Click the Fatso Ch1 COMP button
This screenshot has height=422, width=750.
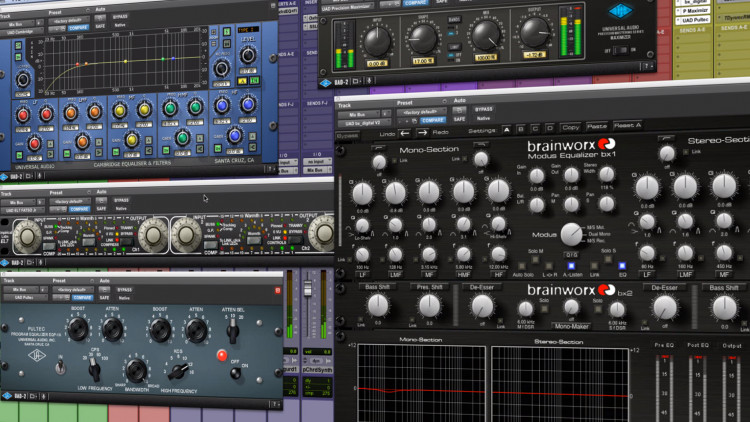[49, 247]
